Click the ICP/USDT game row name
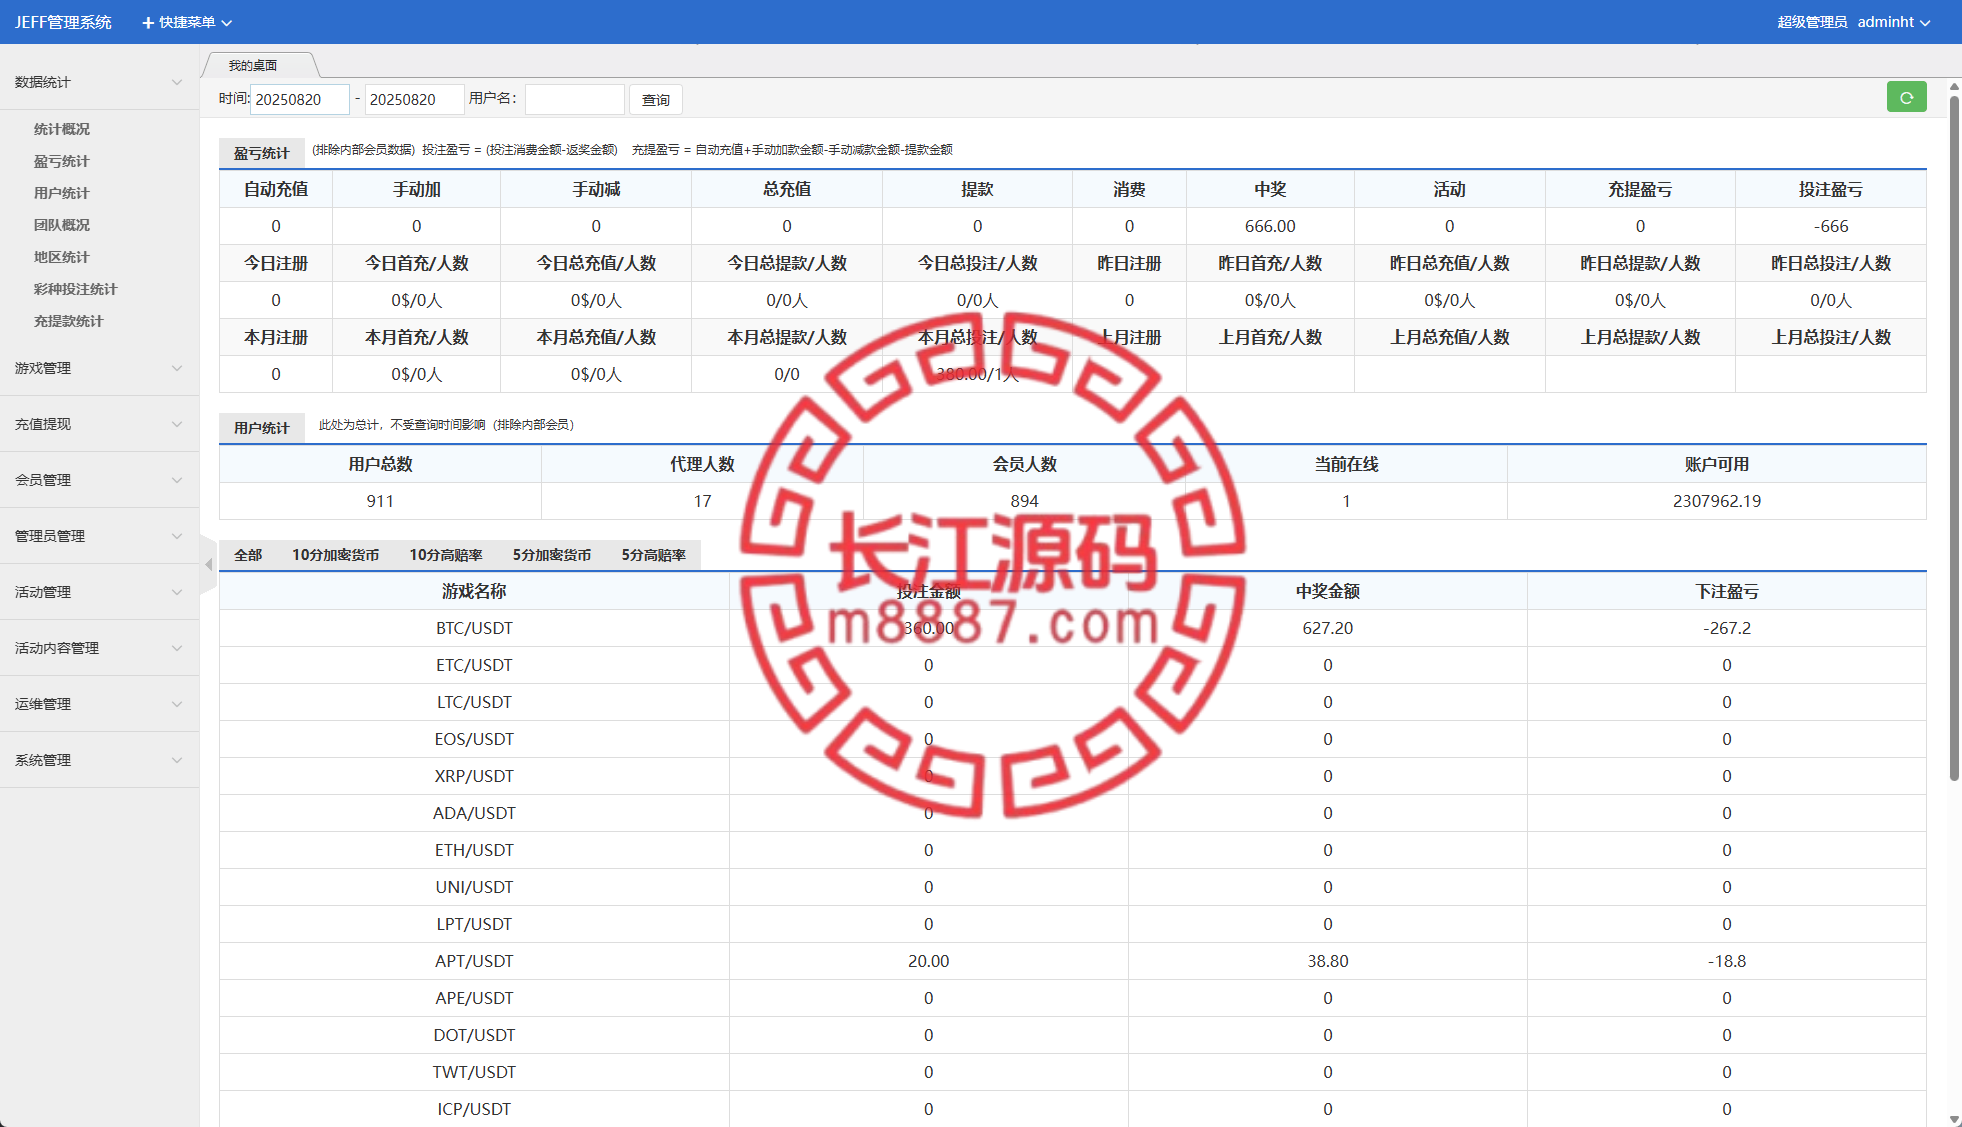 (474, 1109)
